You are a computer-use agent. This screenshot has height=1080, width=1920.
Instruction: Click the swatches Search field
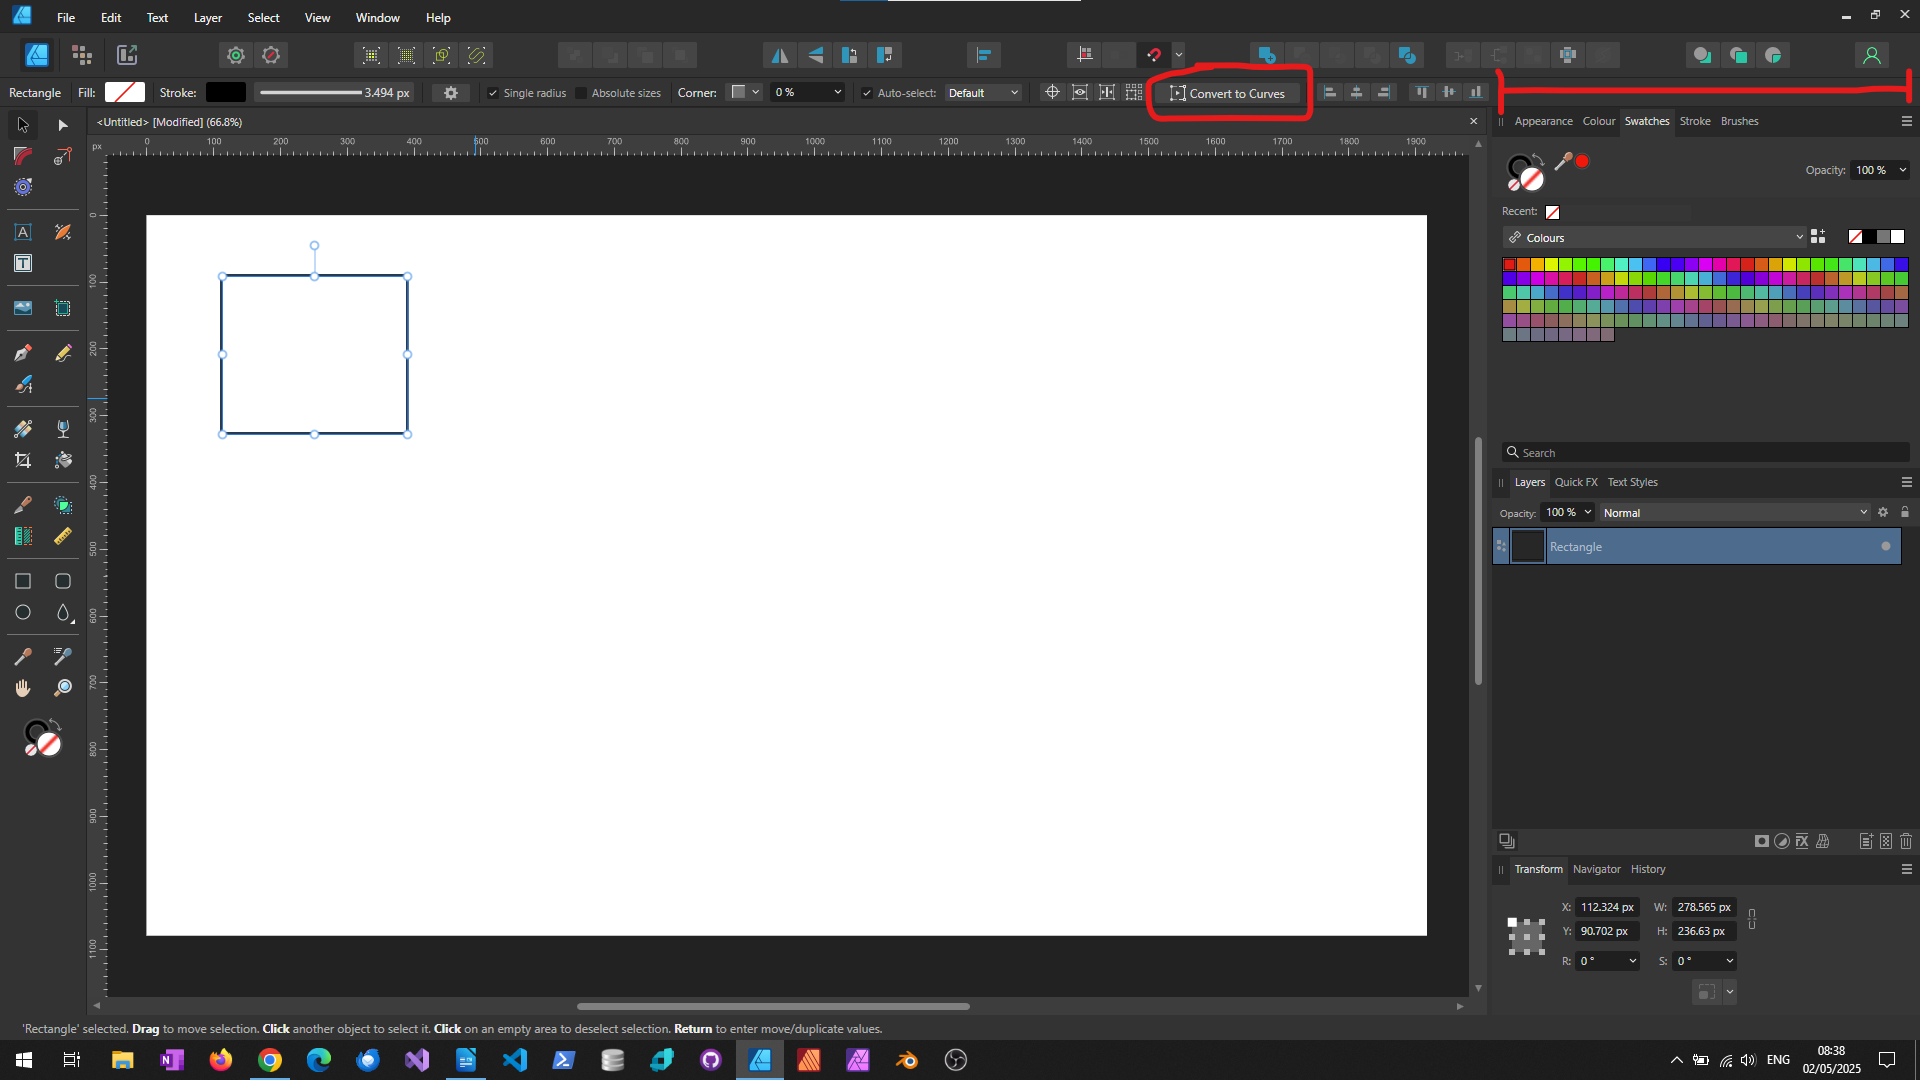(x=1706, y=452)
